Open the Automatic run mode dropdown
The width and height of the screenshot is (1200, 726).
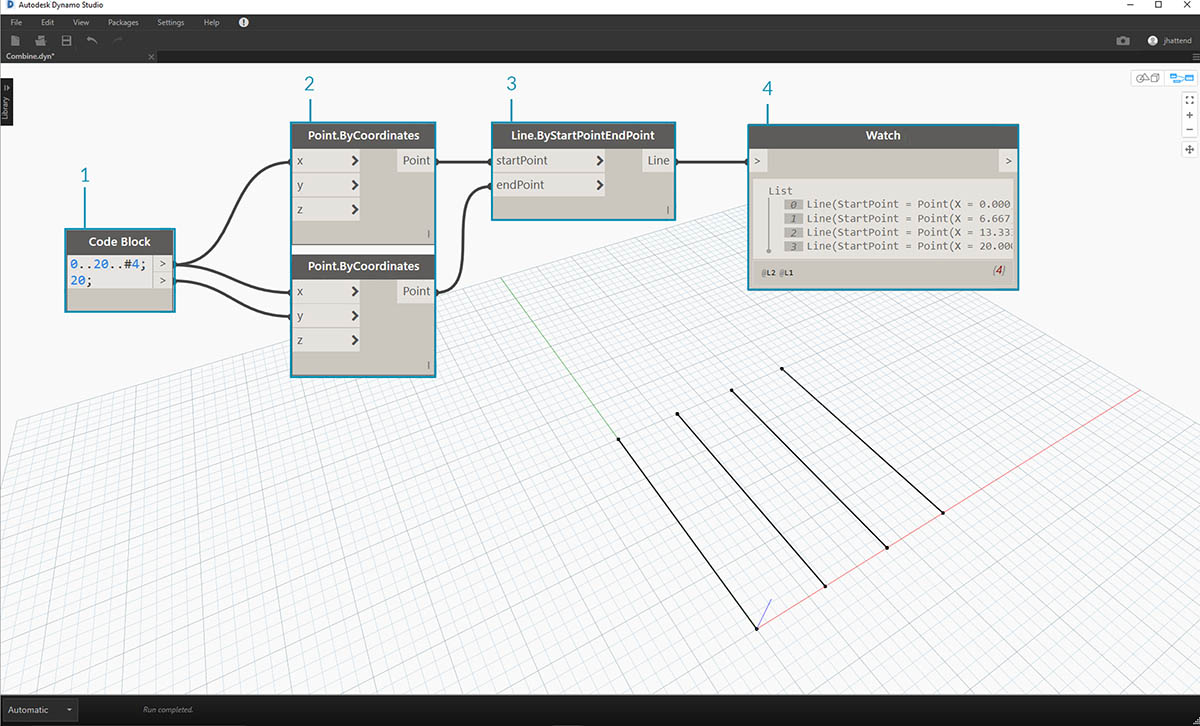tap(40, 710)
